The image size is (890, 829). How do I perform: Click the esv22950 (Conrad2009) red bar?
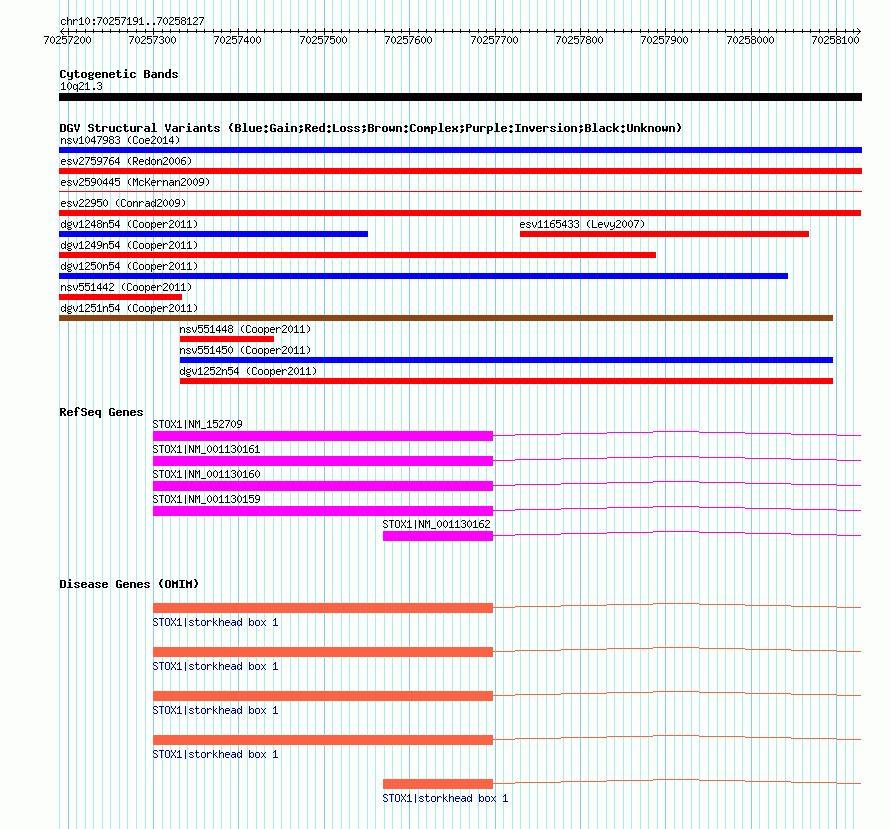(x=460, y=213)
